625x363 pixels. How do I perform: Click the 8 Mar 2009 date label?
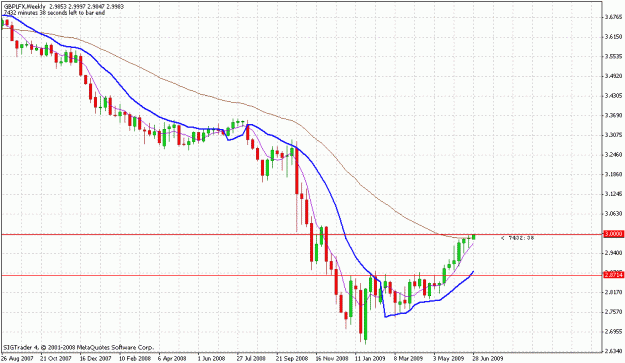click(x=409, y=359)
